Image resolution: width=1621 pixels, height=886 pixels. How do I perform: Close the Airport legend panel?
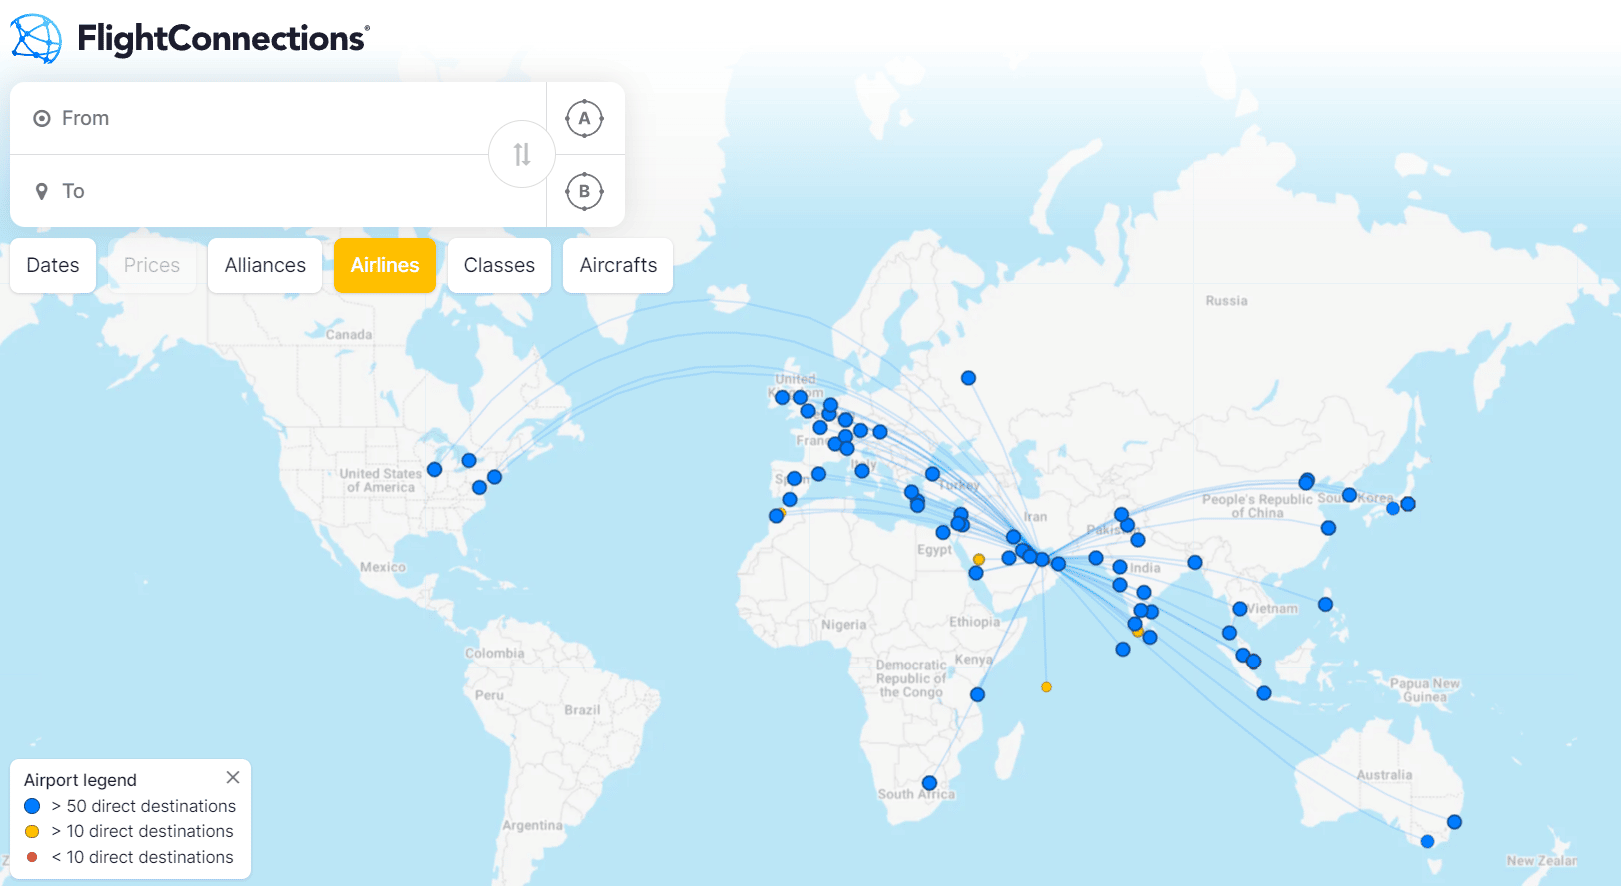[233, 777]
